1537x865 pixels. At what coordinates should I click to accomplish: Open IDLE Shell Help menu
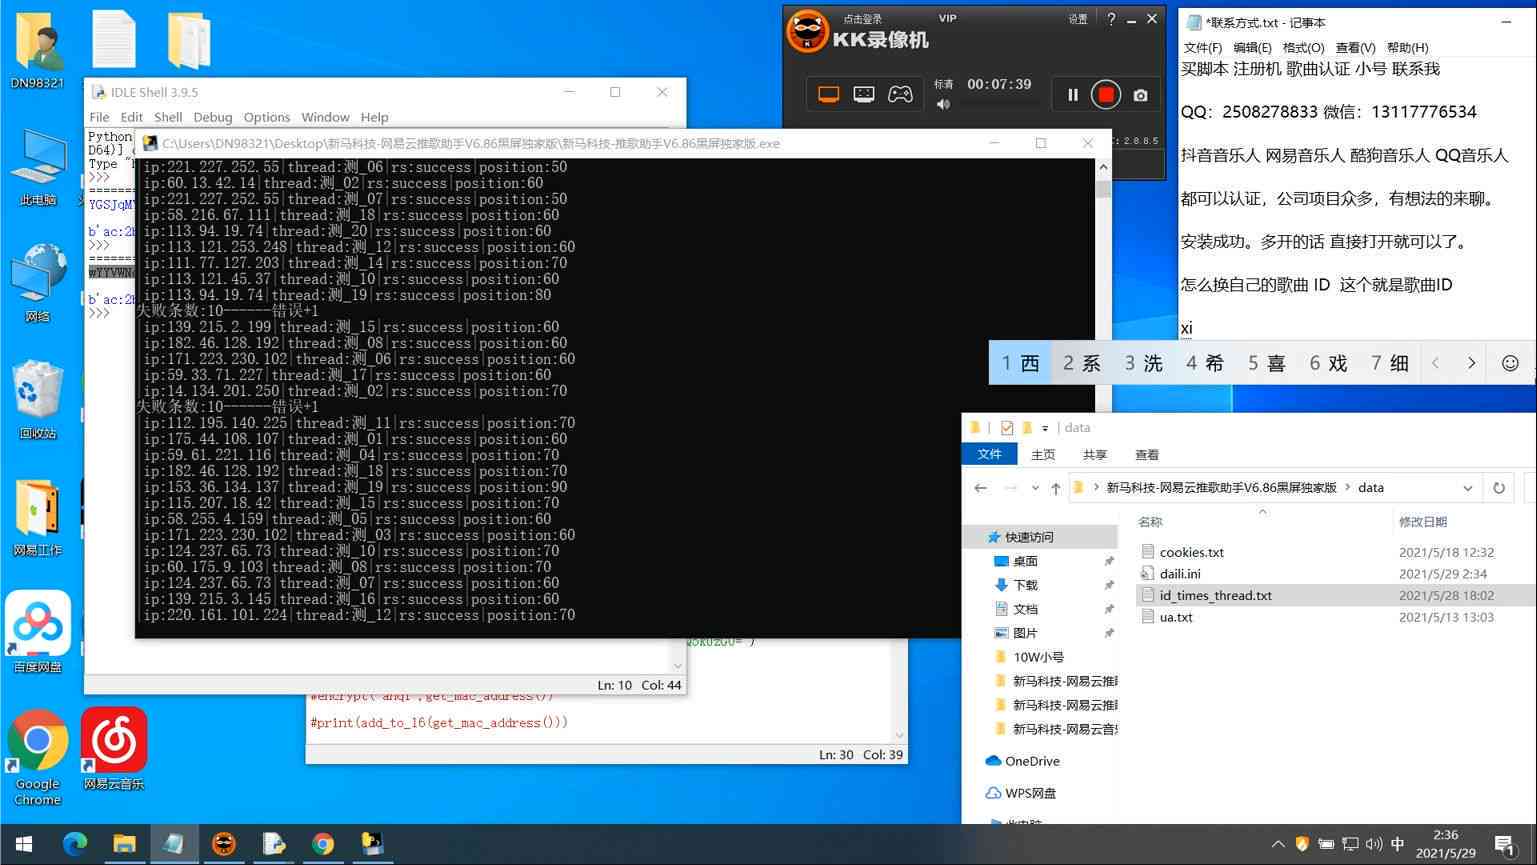(374, 117)
